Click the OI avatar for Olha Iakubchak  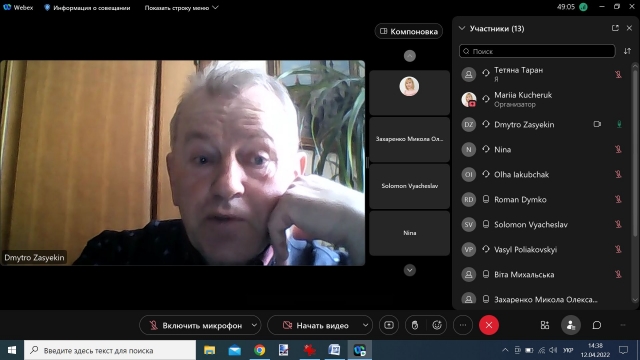(x=469, y=174)
